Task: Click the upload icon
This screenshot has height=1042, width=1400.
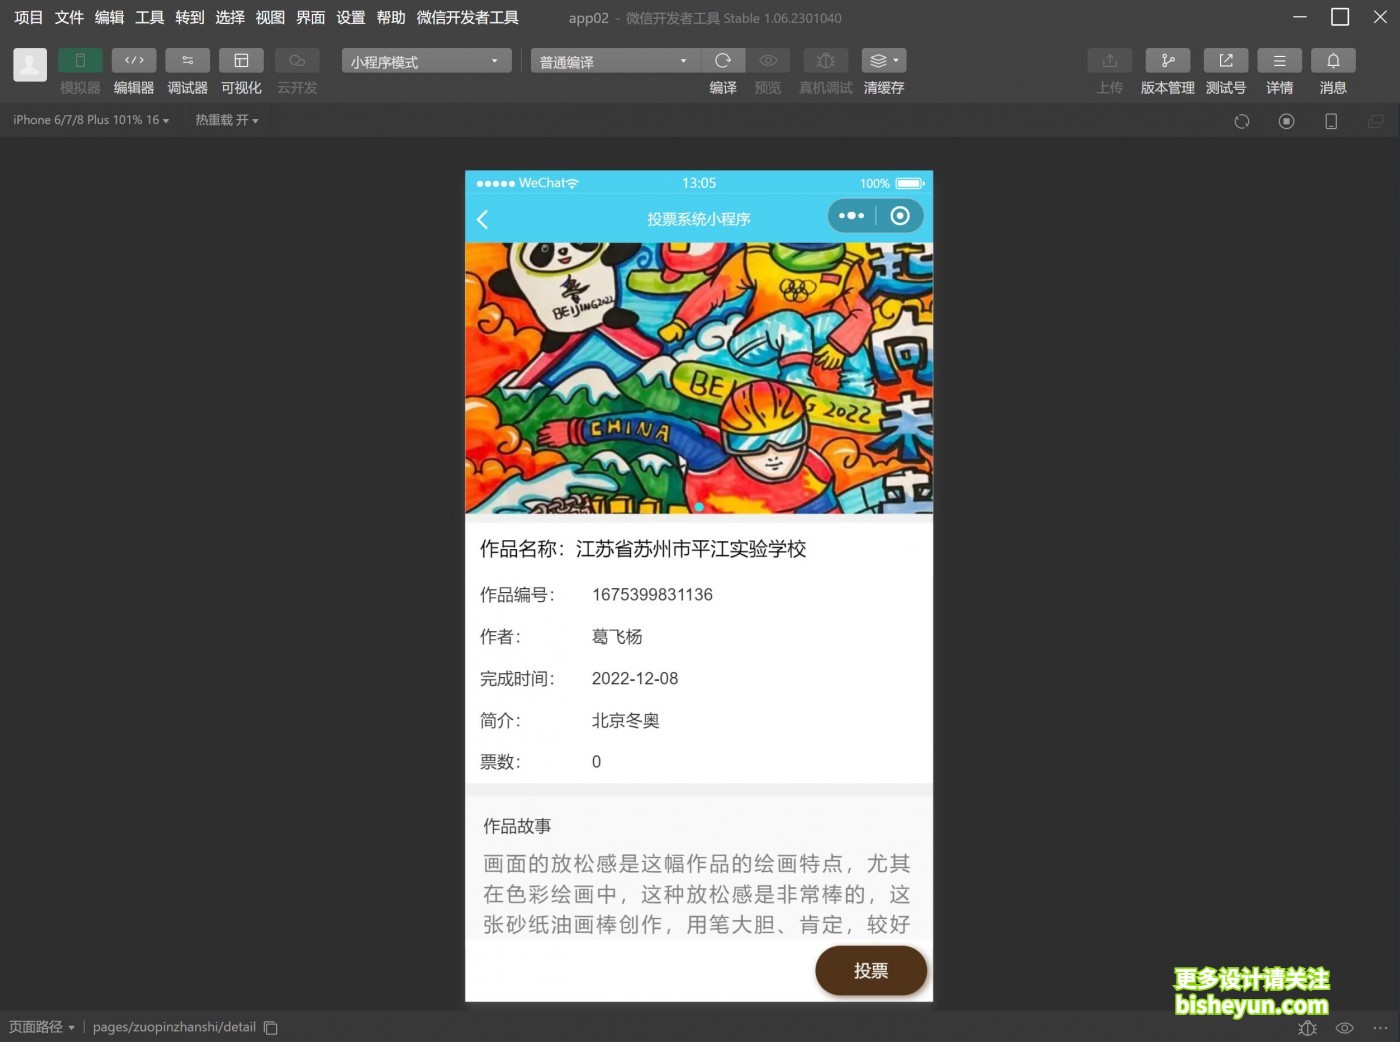Action: [x=1110, y=61]
